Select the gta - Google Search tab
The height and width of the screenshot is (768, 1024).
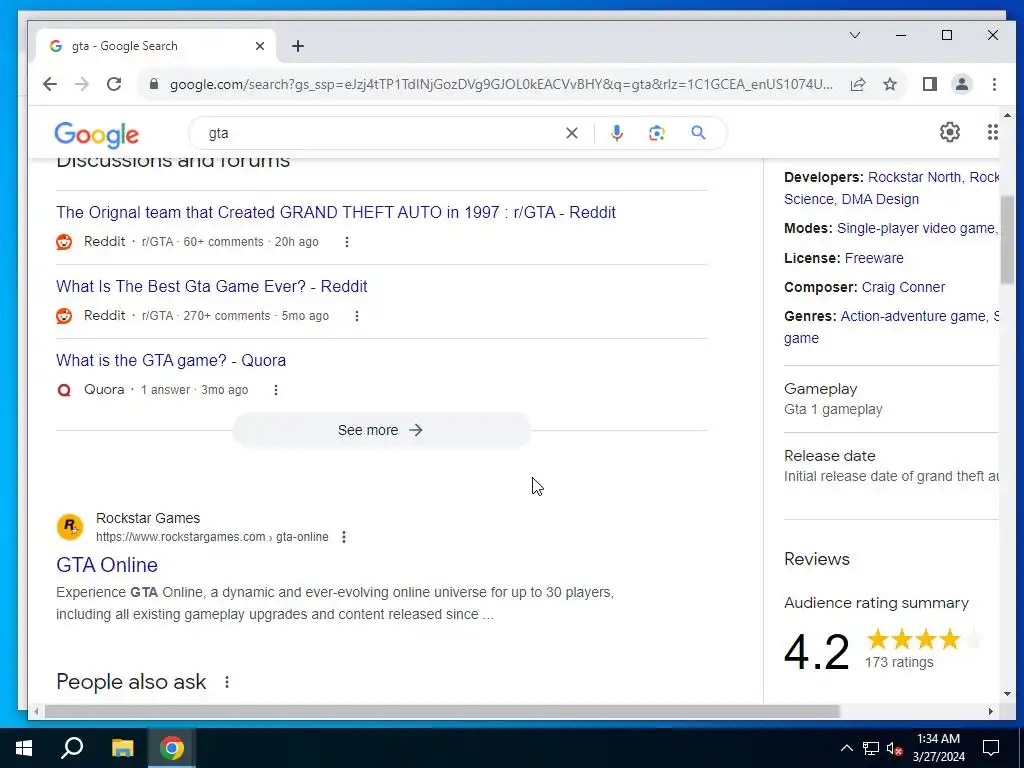coord(155,46)
